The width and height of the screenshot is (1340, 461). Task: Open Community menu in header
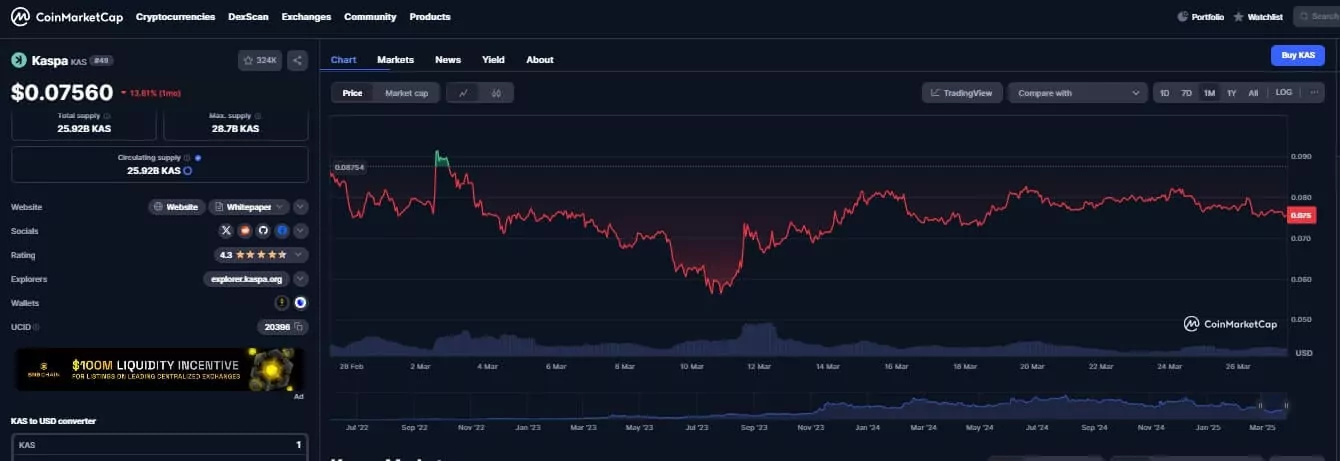[x=370, y=17]
